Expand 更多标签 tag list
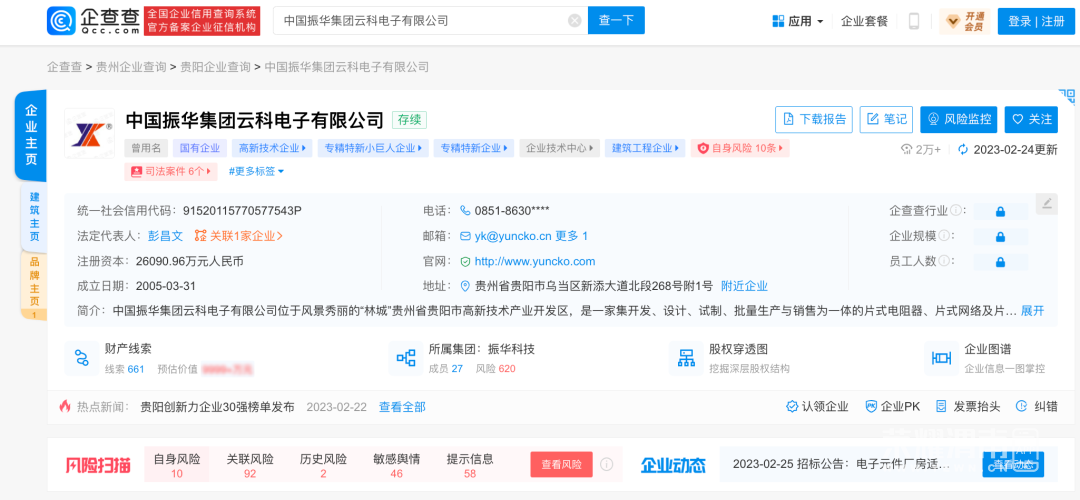Screen dimensions: 1080x500 click(256, 172)
